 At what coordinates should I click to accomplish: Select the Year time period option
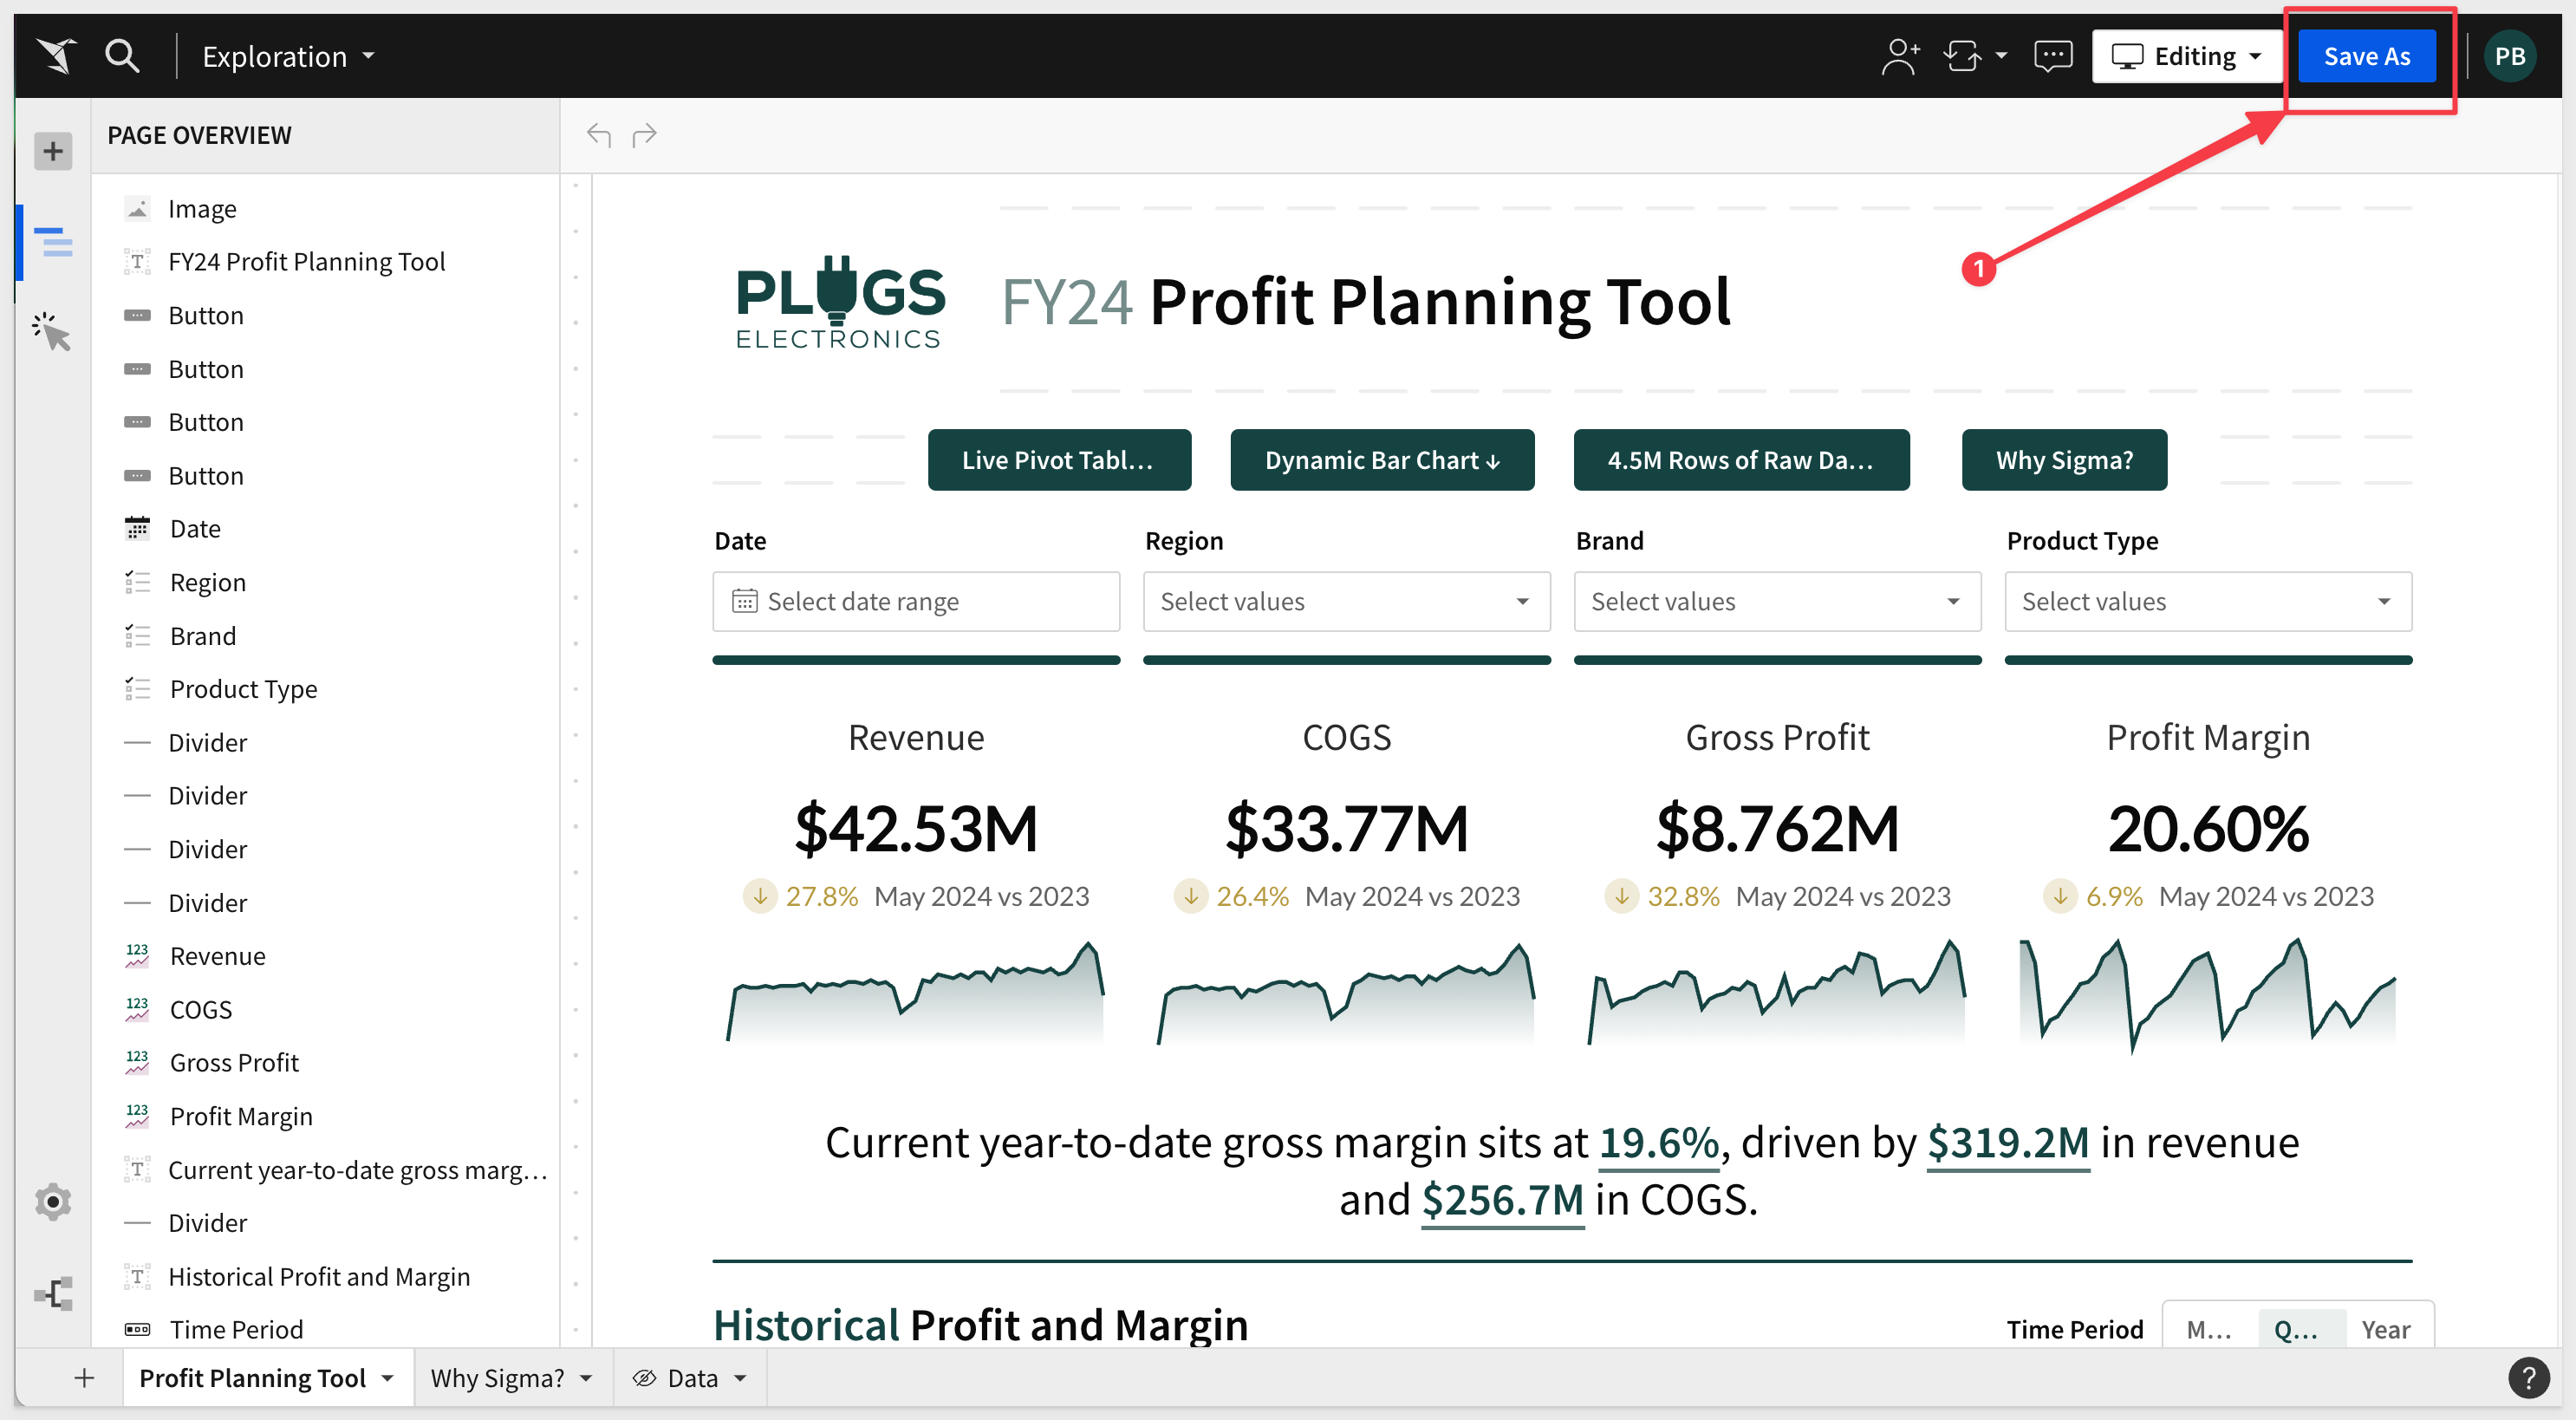point(2385,1329)
